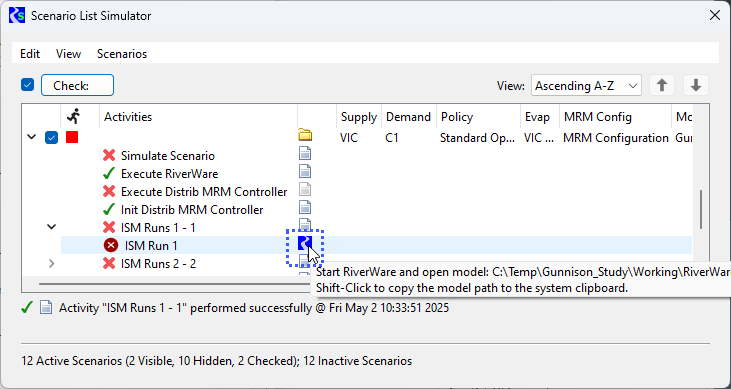Screen dimensions: 731x389
Task: Expand the ISM Runs 2 - 2 node
Action: pos(52,264)
